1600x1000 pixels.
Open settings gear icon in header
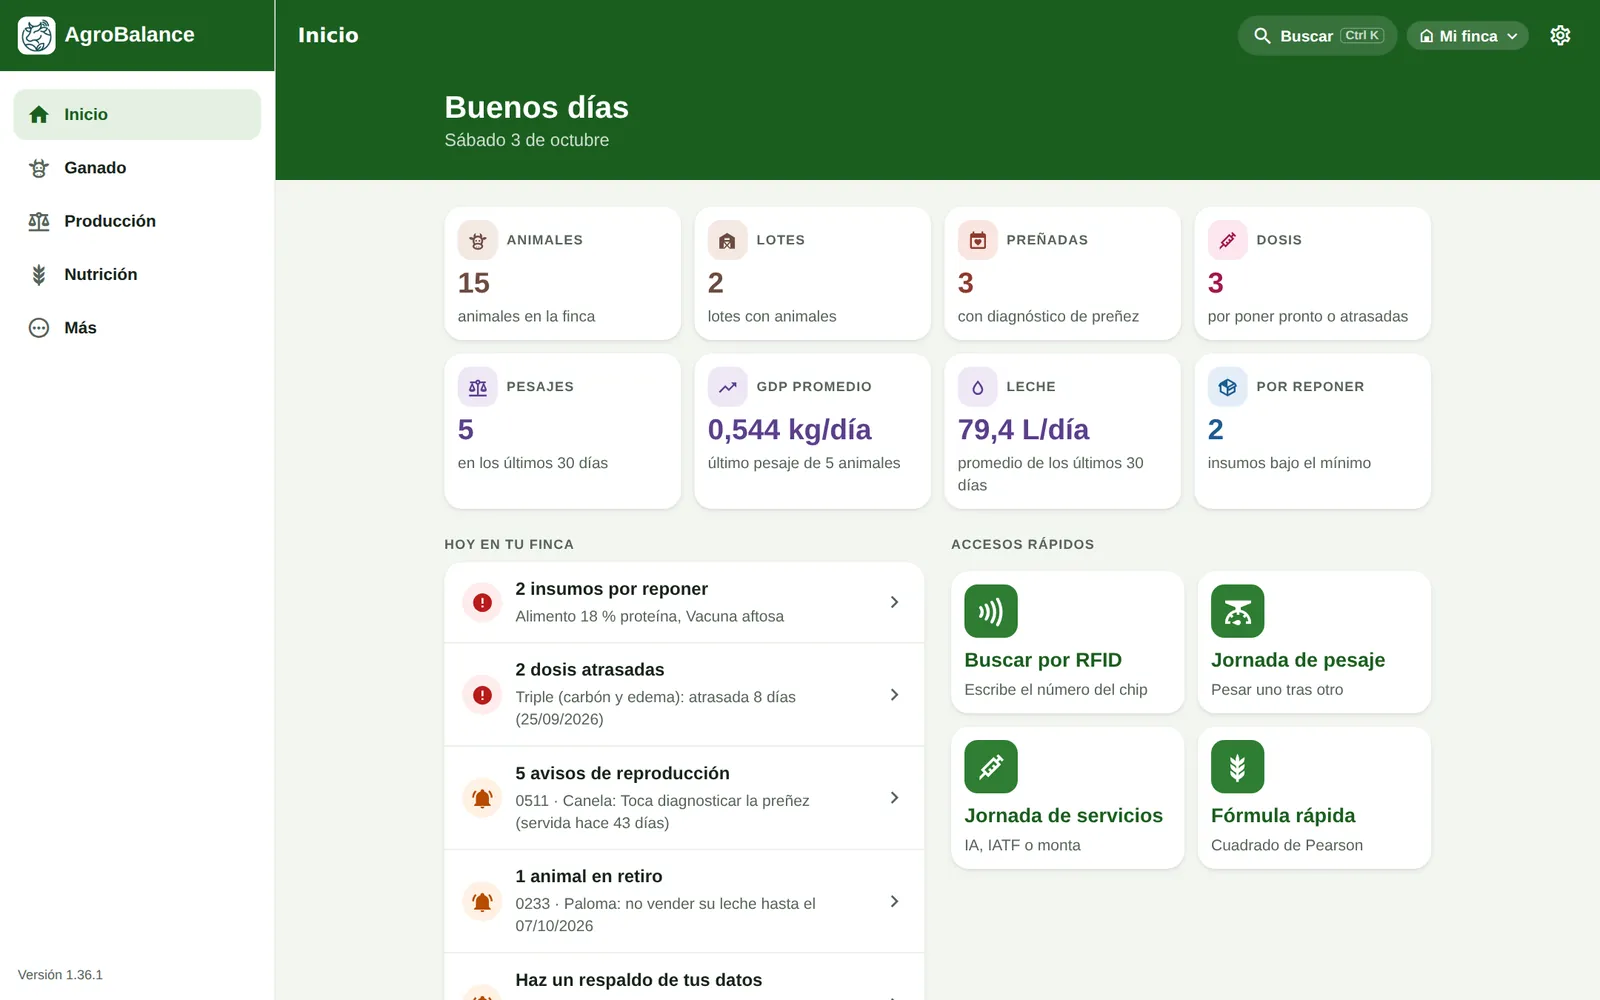coord(1560,36)
